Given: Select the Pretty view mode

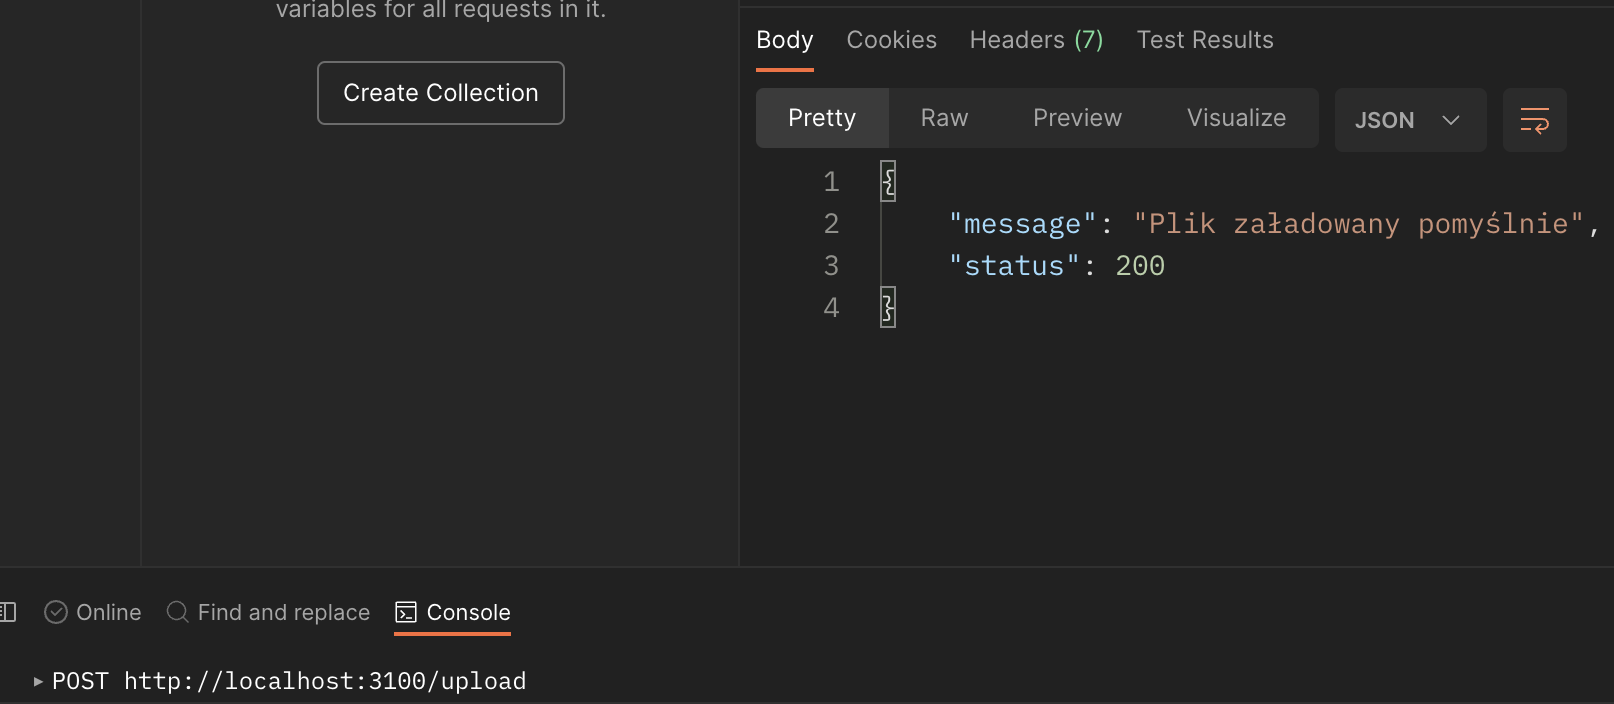Looking at the screenshot, I should 821,118.
